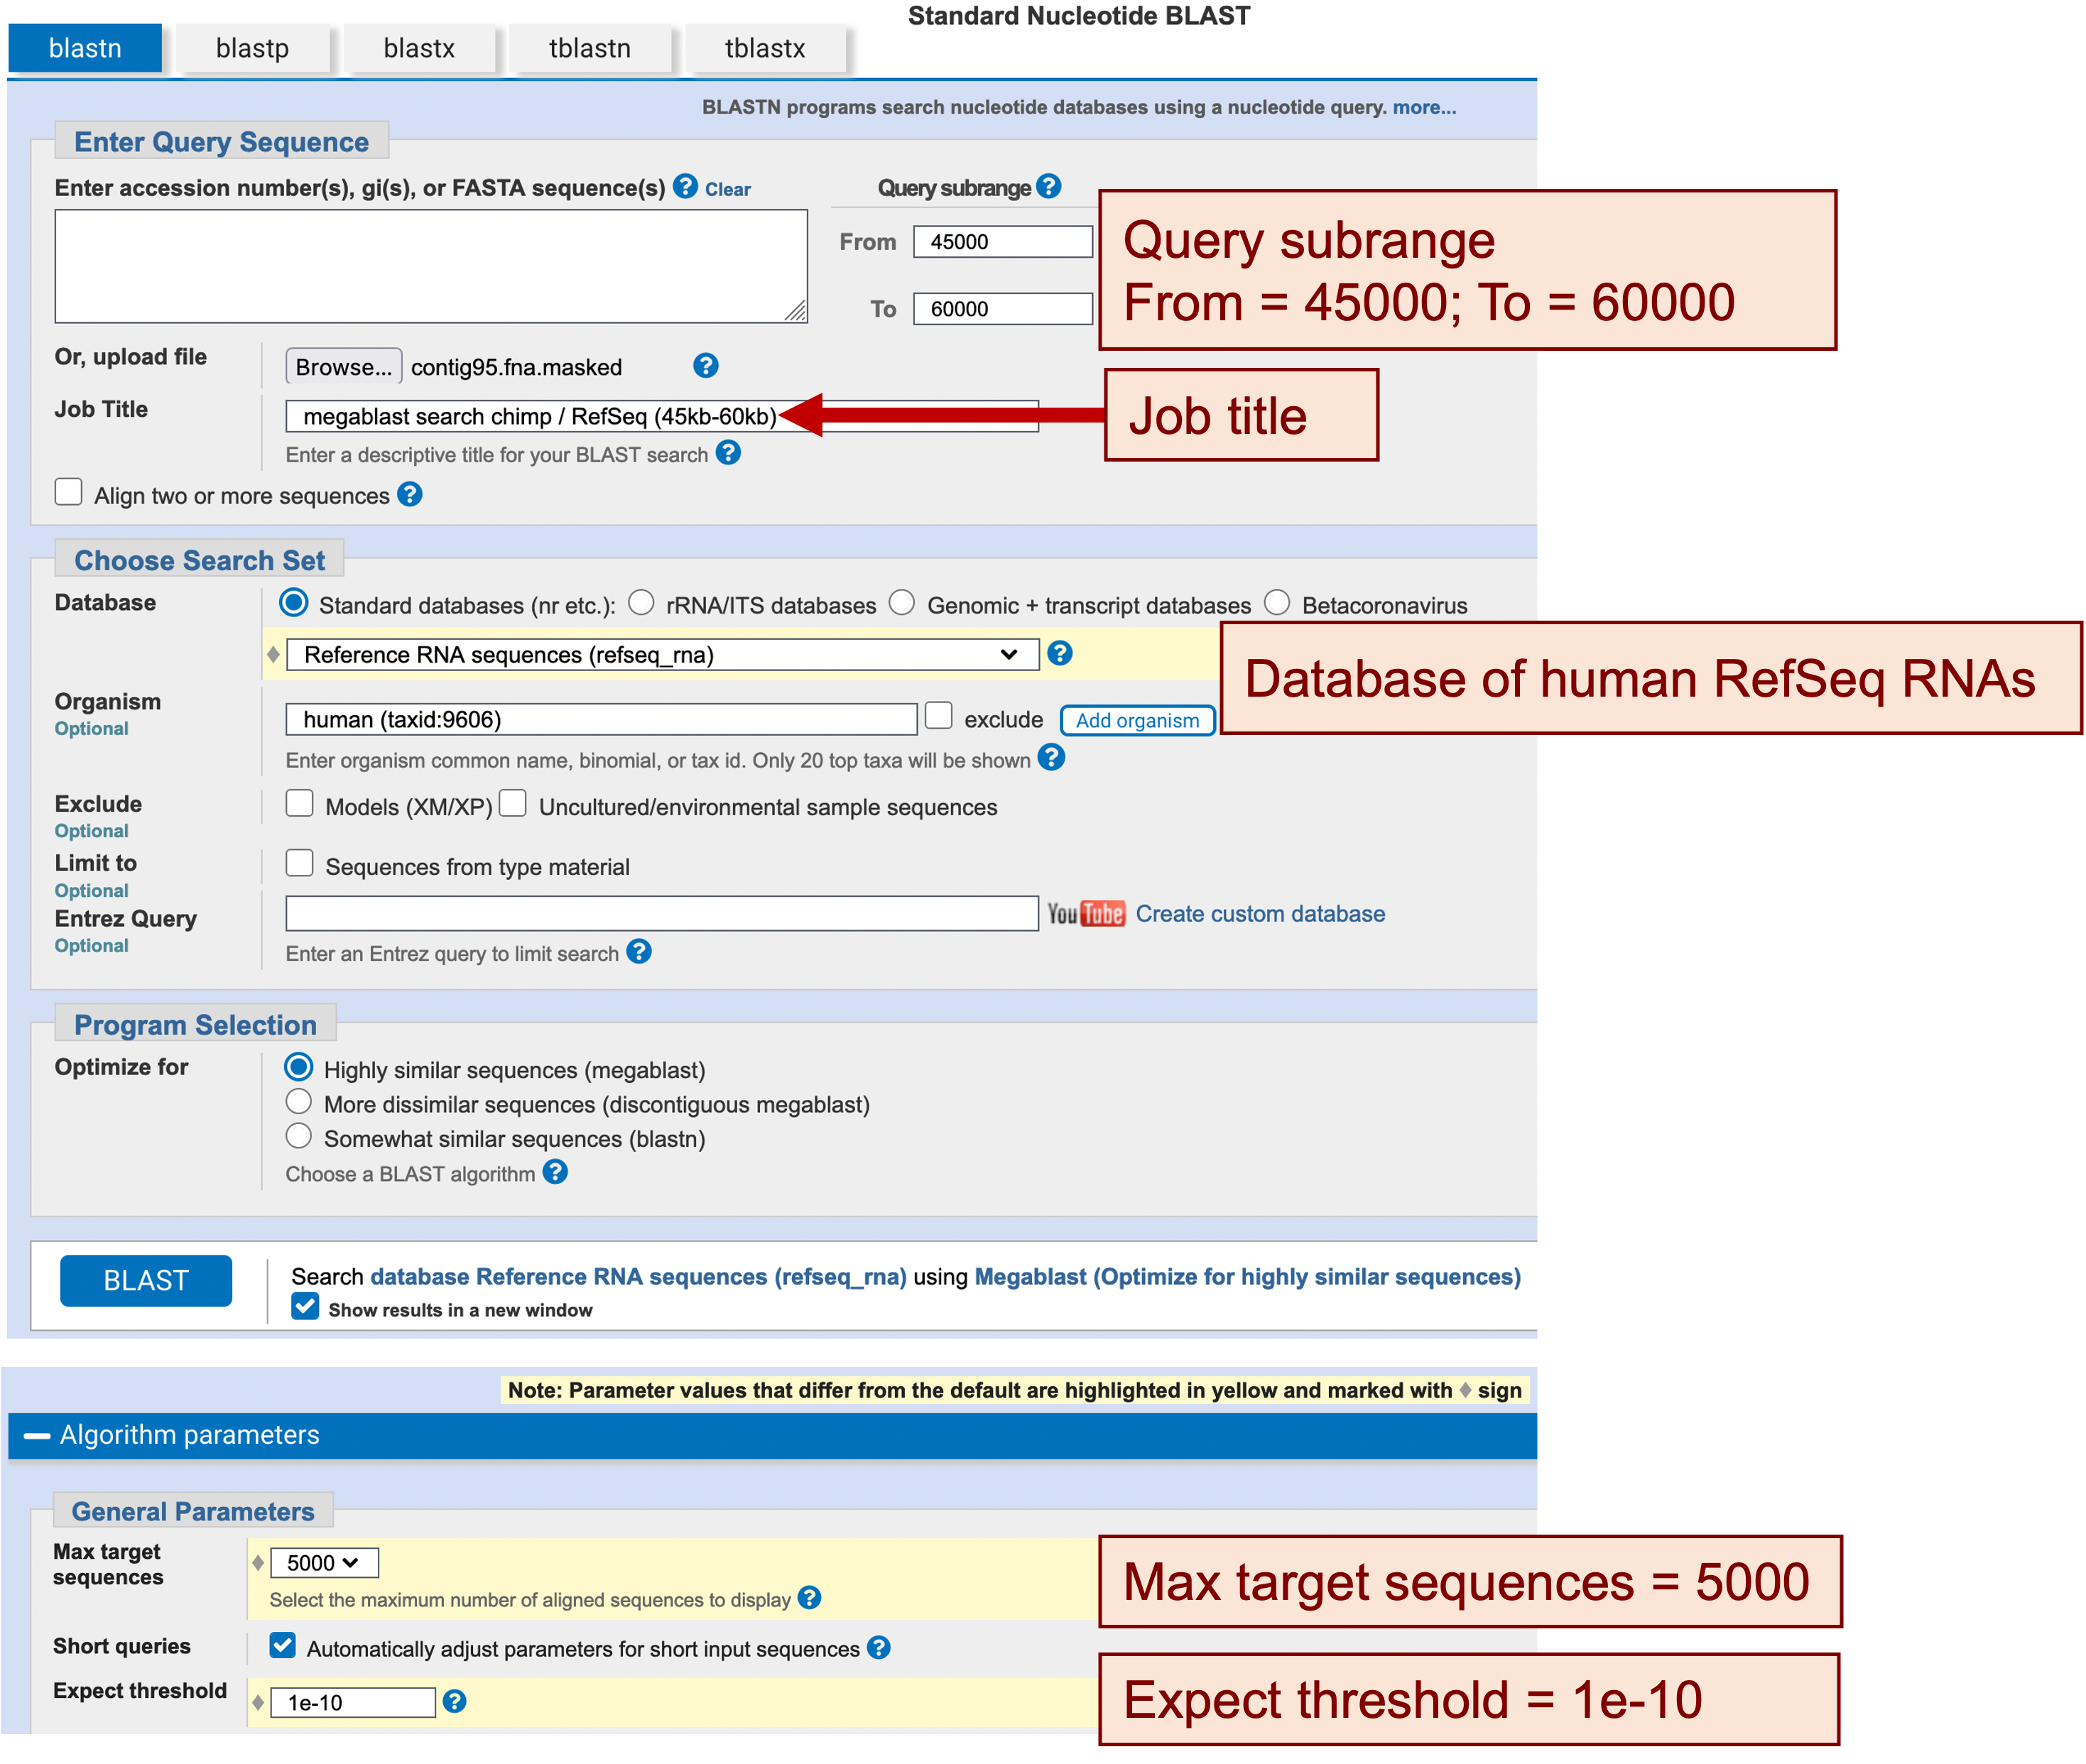Open Database dropdown help icon
The height and width of the screenshot is (1764, 2086).
point(1060,653)
